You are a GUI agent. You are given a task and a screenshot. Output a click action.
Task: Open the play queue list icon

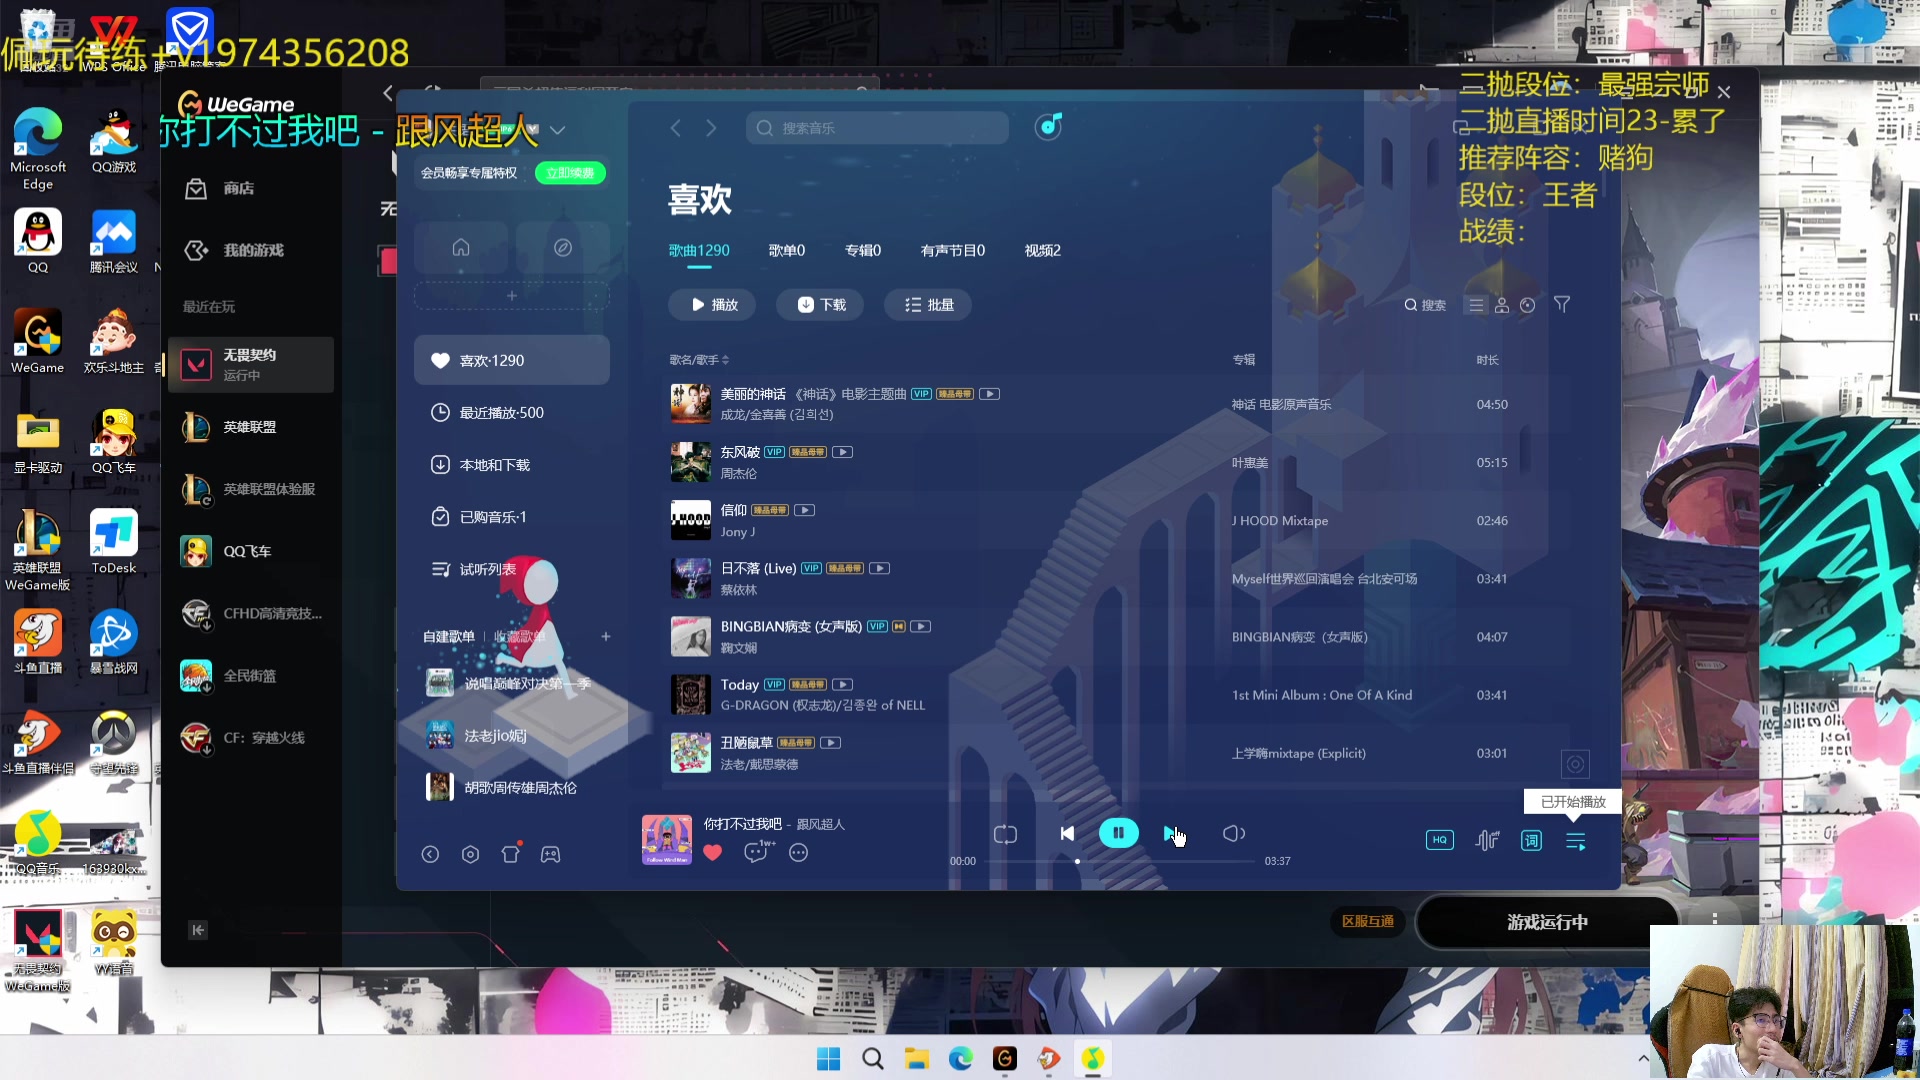(1576, 842)
